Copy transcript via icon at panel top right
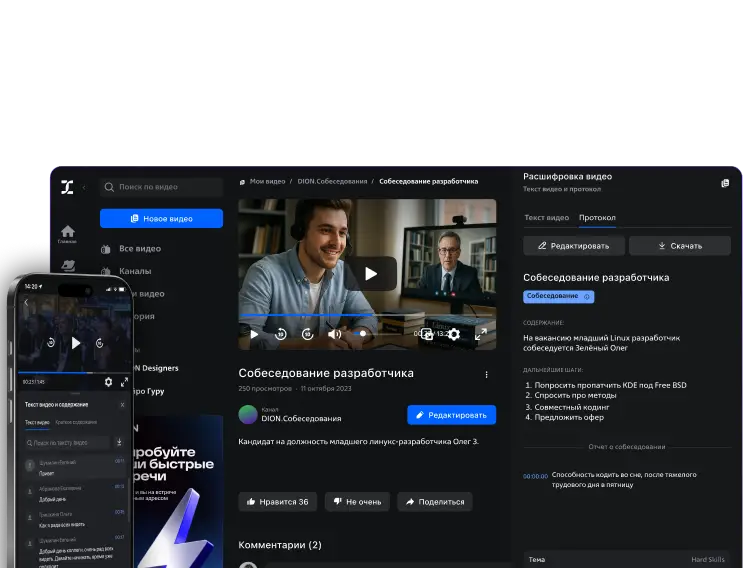 click(725, 183)
